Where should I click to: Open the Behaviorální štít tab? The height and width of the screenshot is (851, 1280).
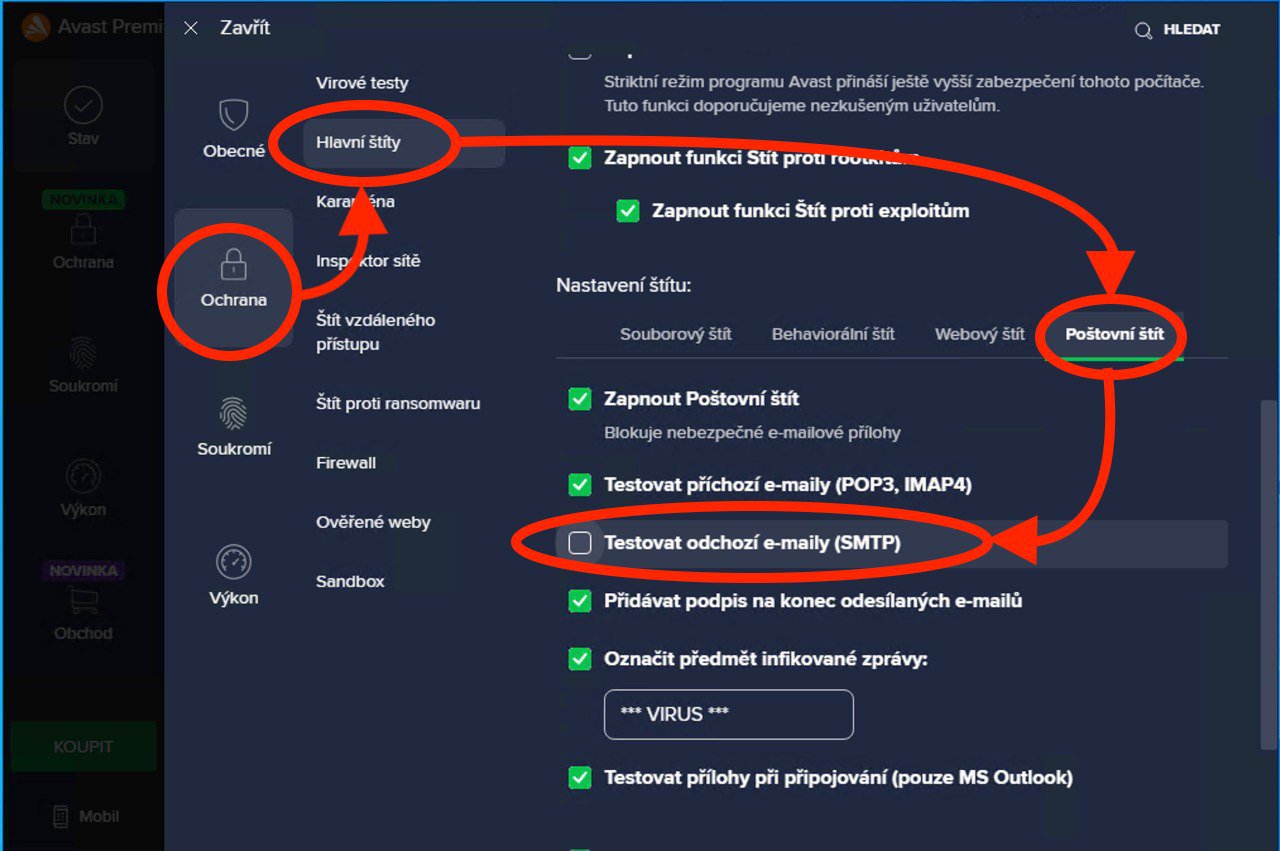833,334
